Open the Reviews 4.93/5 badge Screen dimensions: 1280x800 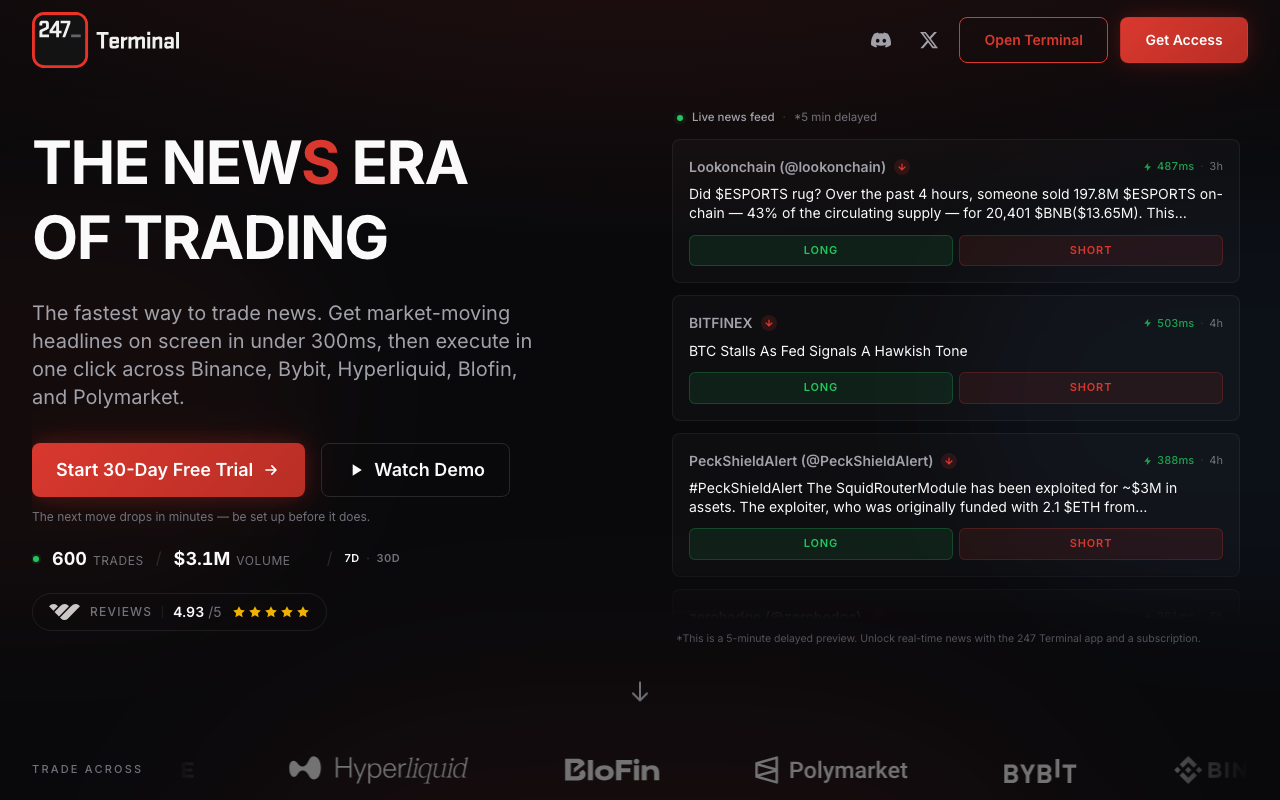pyautogui.click(x=179, y=612)
